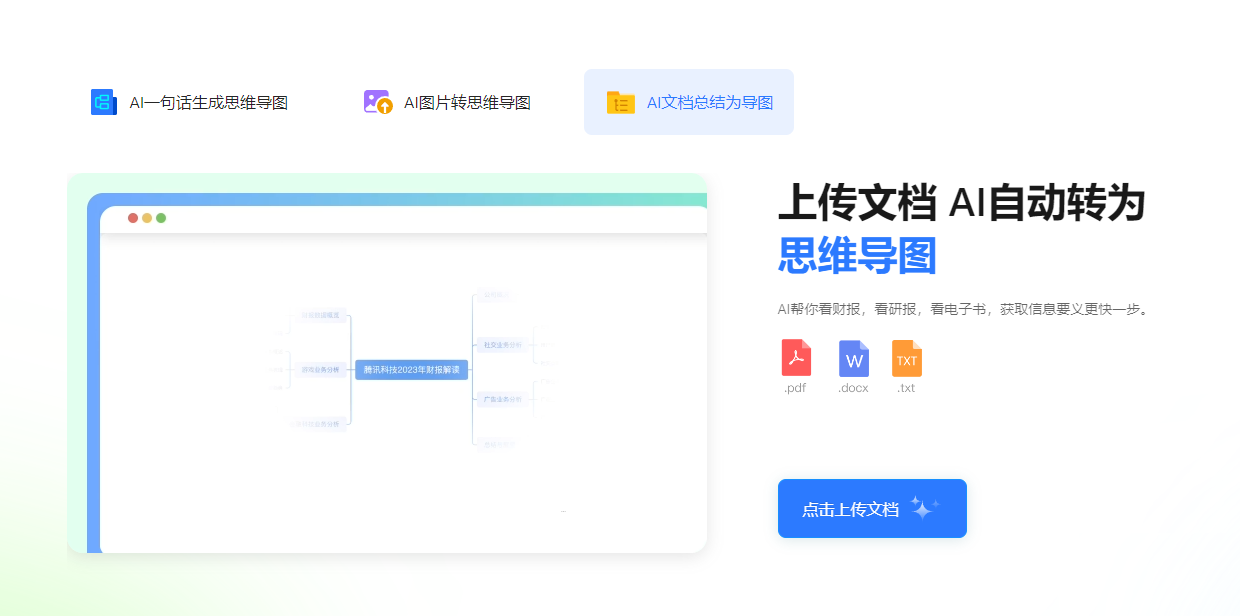1240x616 pixels.
Task: Click the yellow folder icon beside AI文档总结为导图
Action: [x=620, y=102]
